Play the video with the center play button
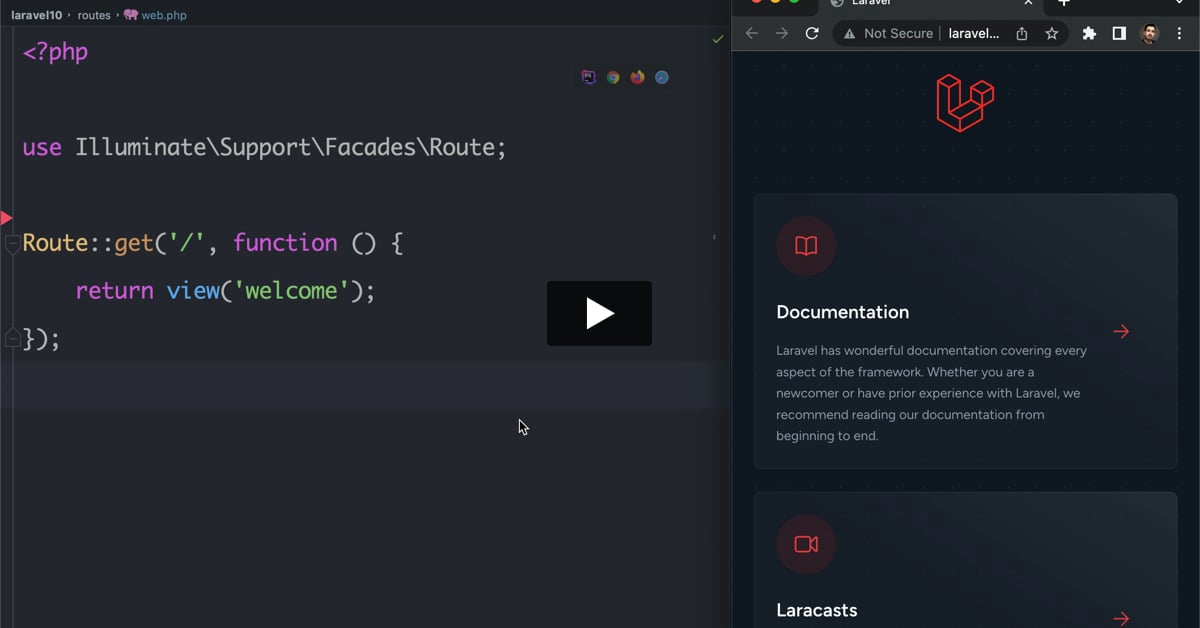This screenshot has width=1200, height=628. click(x=599, y=313)
